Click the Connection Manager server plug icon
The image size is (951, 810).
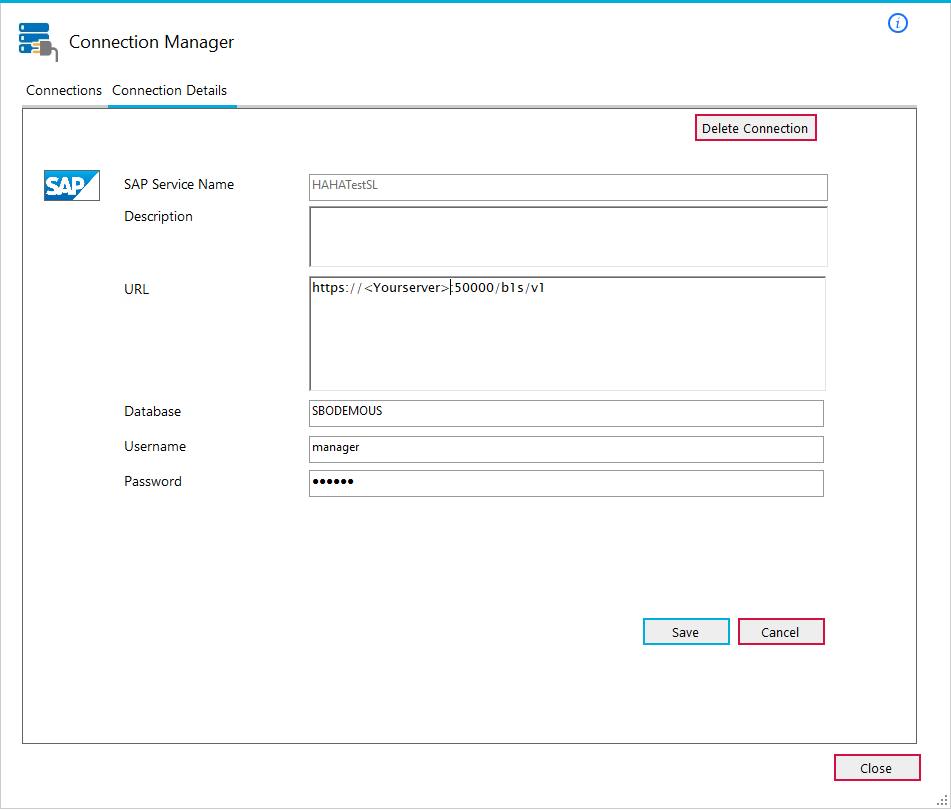(38, 42)
